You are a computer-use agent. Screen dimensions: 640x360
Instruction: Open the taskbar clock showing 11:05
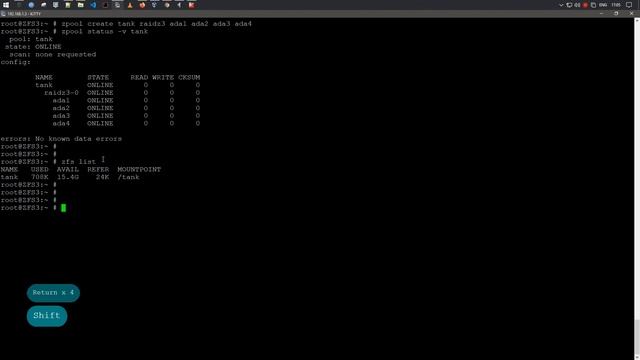click(616, 5)
